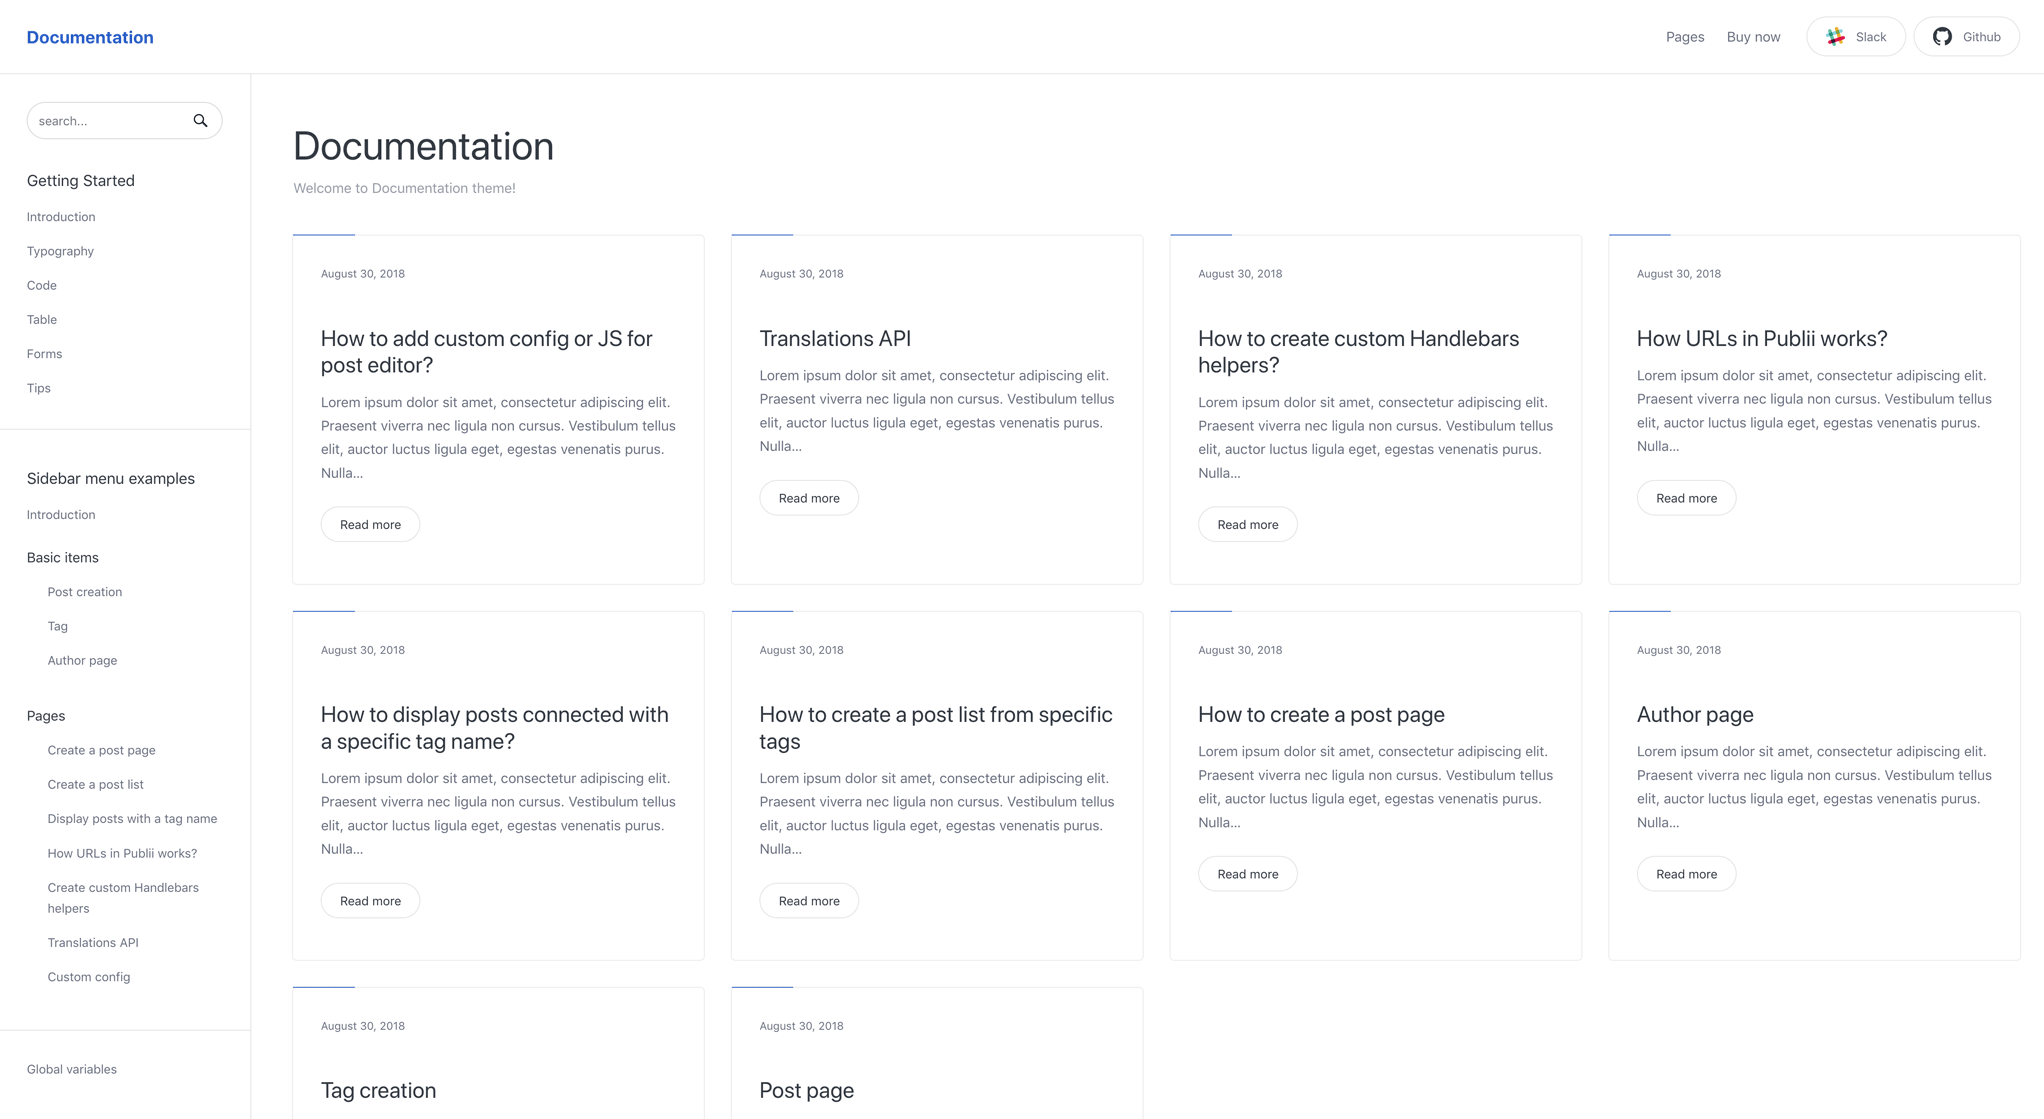Screen dimensions: 2044x1119
Task: Open Post creation under Basic items
Action: click(84, 591)
